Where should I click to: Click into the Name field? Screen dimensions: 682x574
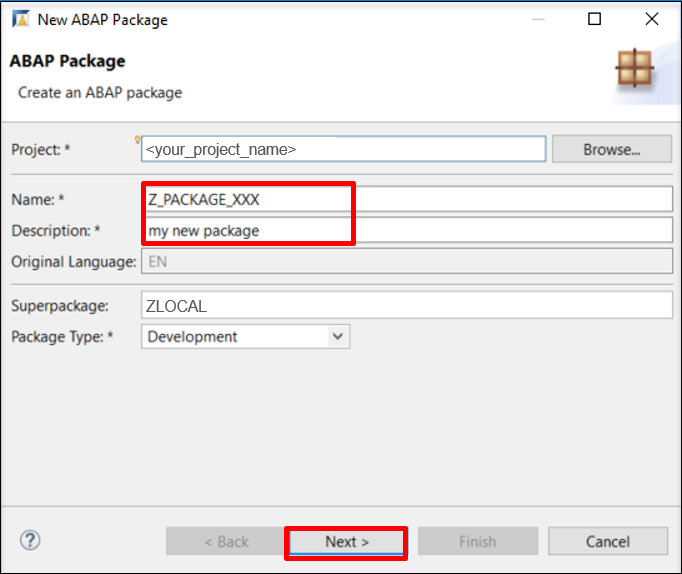click(407, 199)
